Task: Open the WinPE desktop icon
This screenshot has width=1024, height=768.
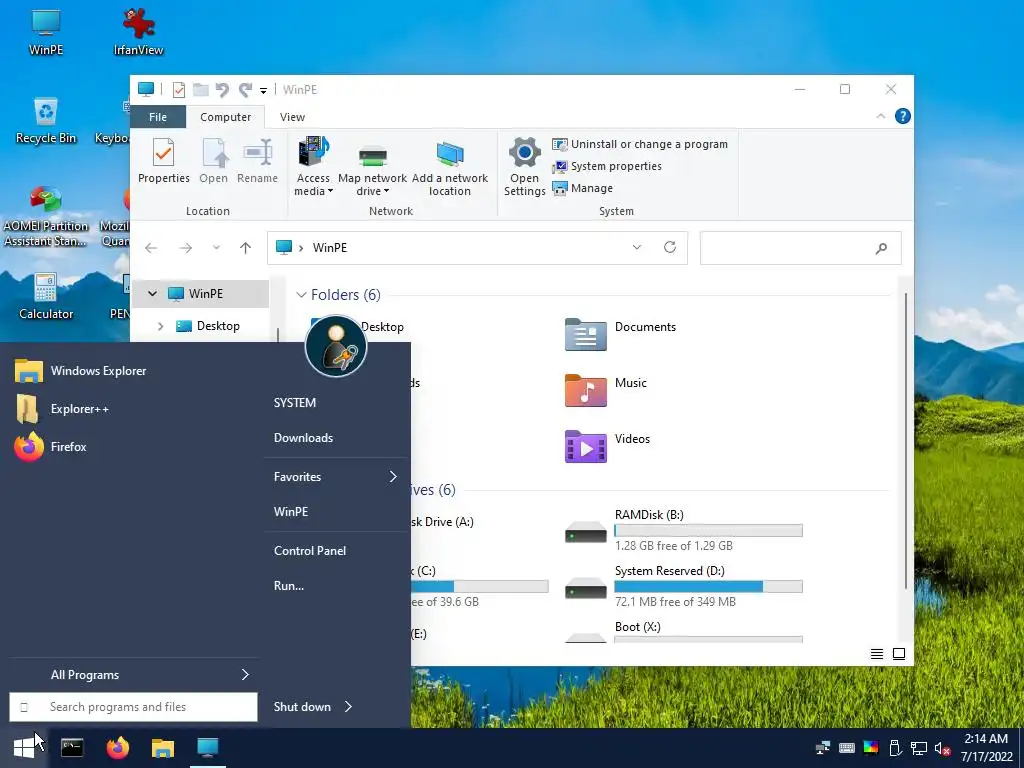Action: click(46, 33)
